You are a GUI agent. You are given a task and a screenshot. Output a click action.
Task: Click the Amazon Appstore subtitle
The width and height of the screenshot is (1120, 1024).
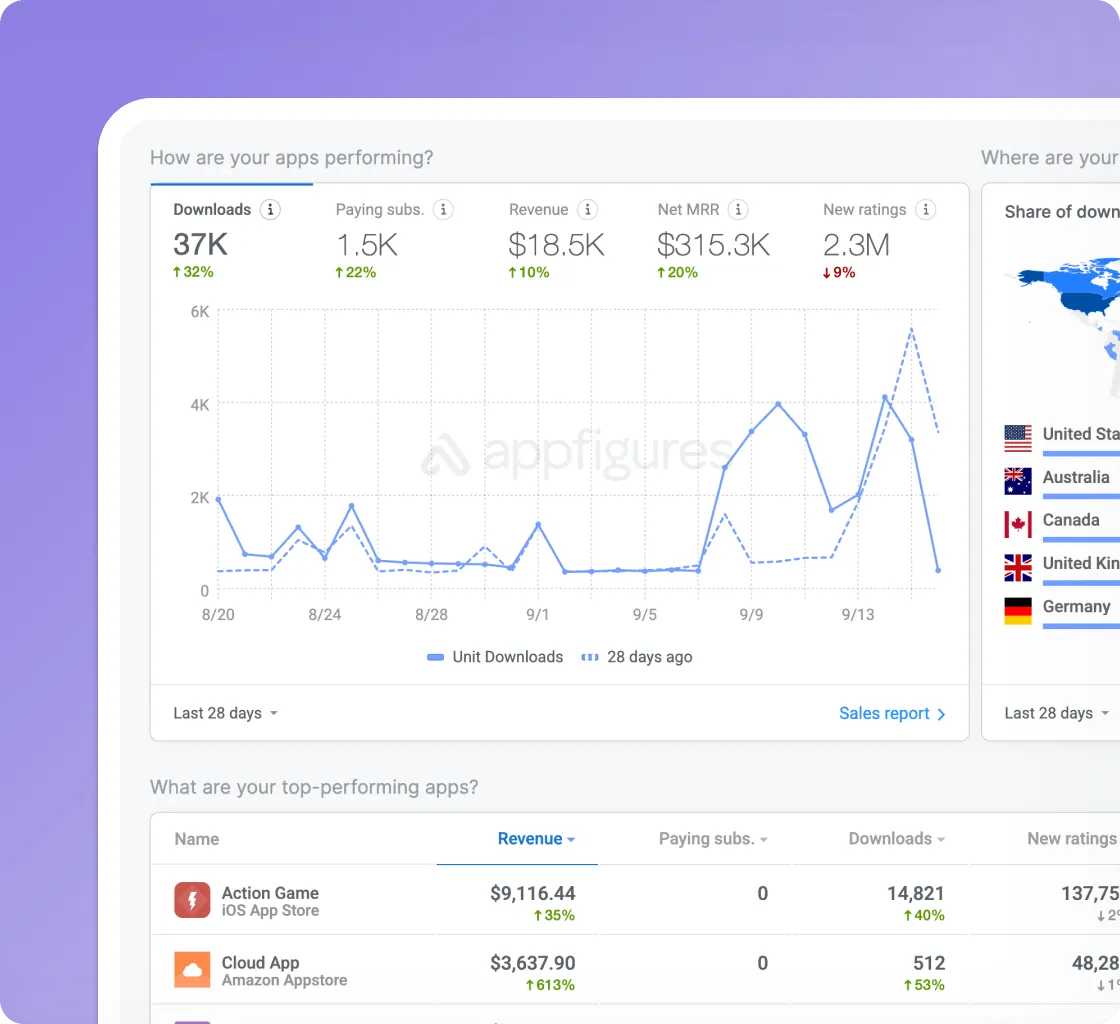pyautogui.click(x=284, y=980)
